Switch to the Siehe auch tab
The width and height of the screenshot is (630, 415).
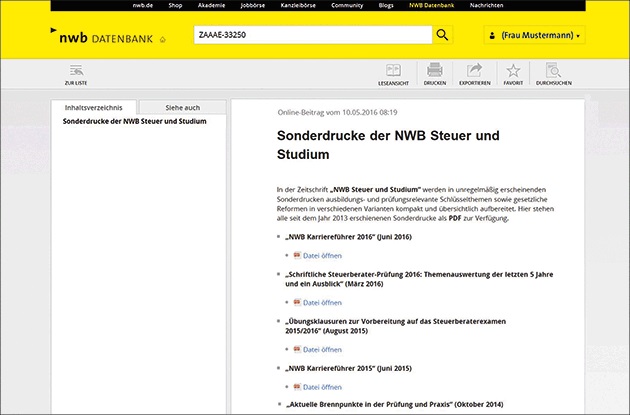tap(182, 107)
